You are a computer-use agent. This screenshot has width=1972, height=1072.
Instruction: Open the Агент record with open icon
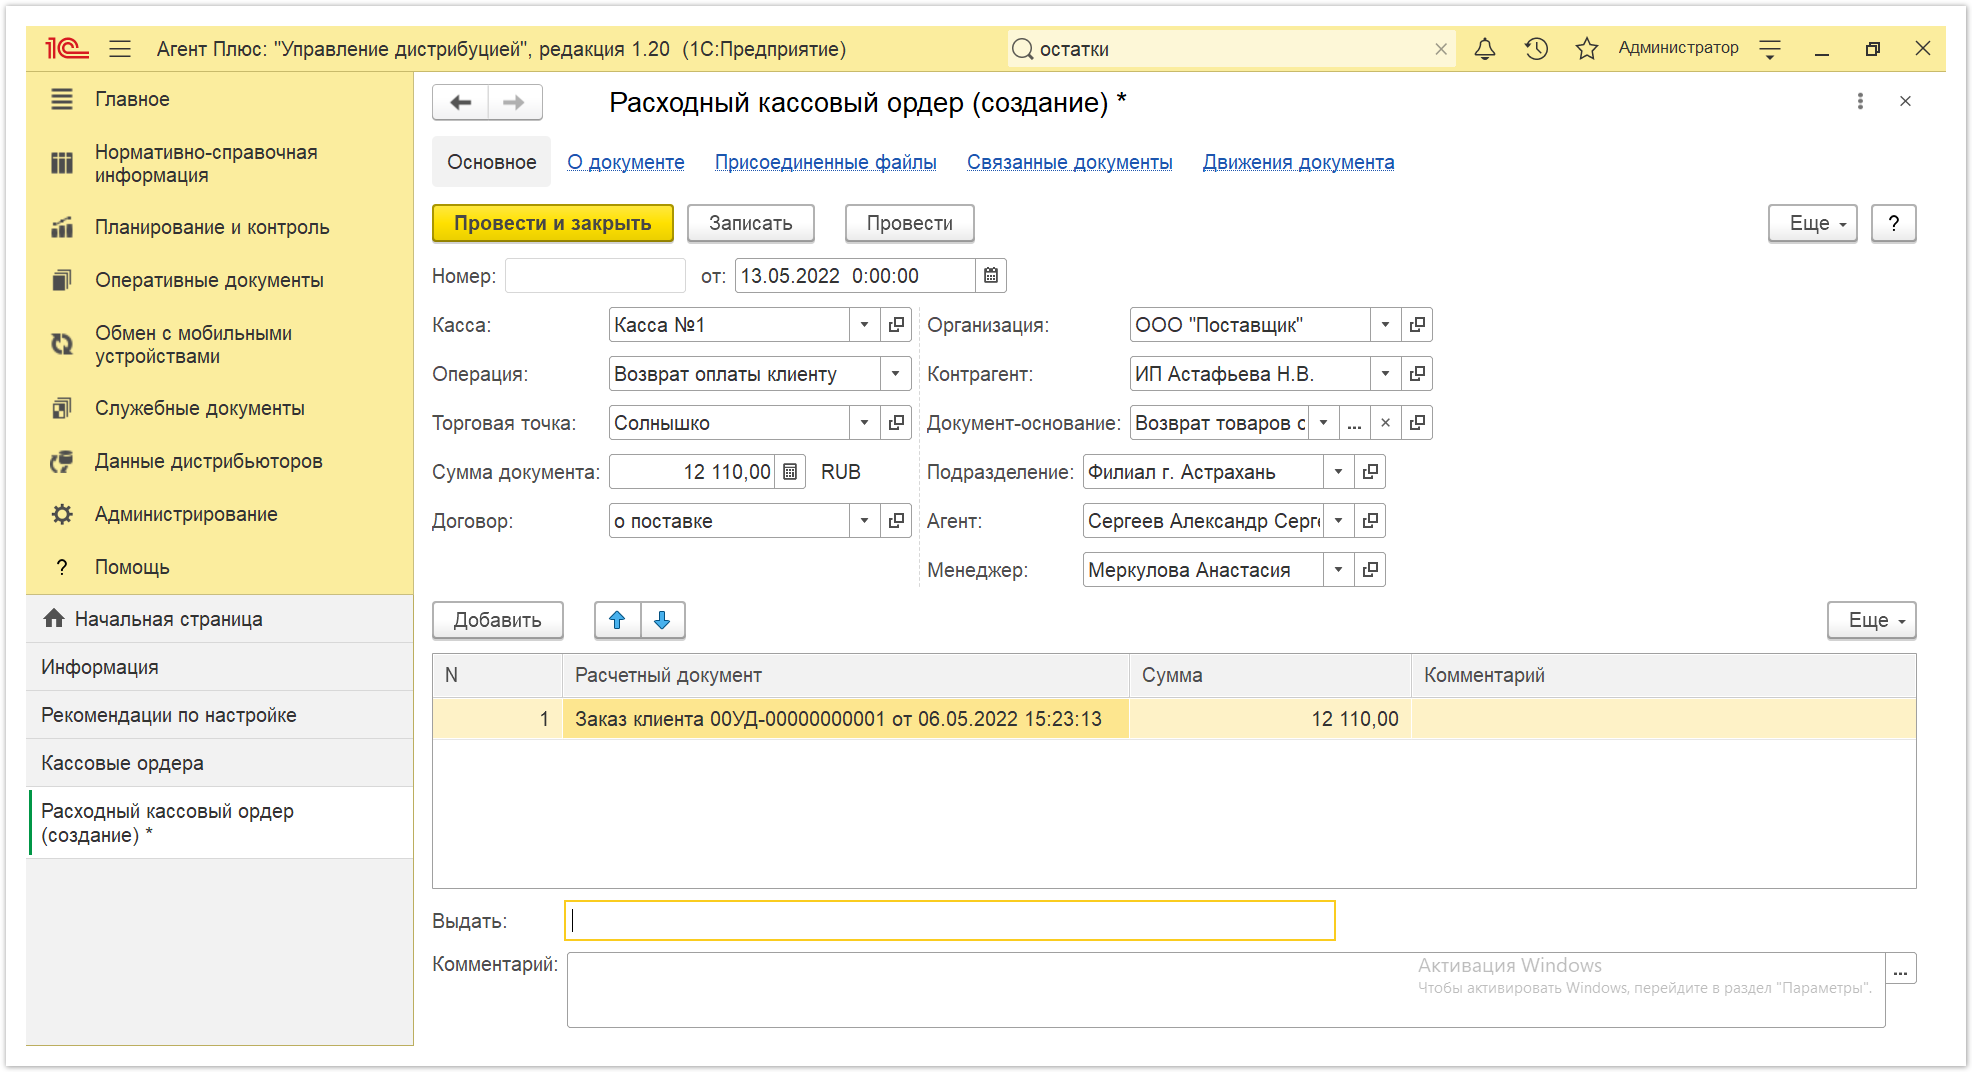[x=1370, y=521]
